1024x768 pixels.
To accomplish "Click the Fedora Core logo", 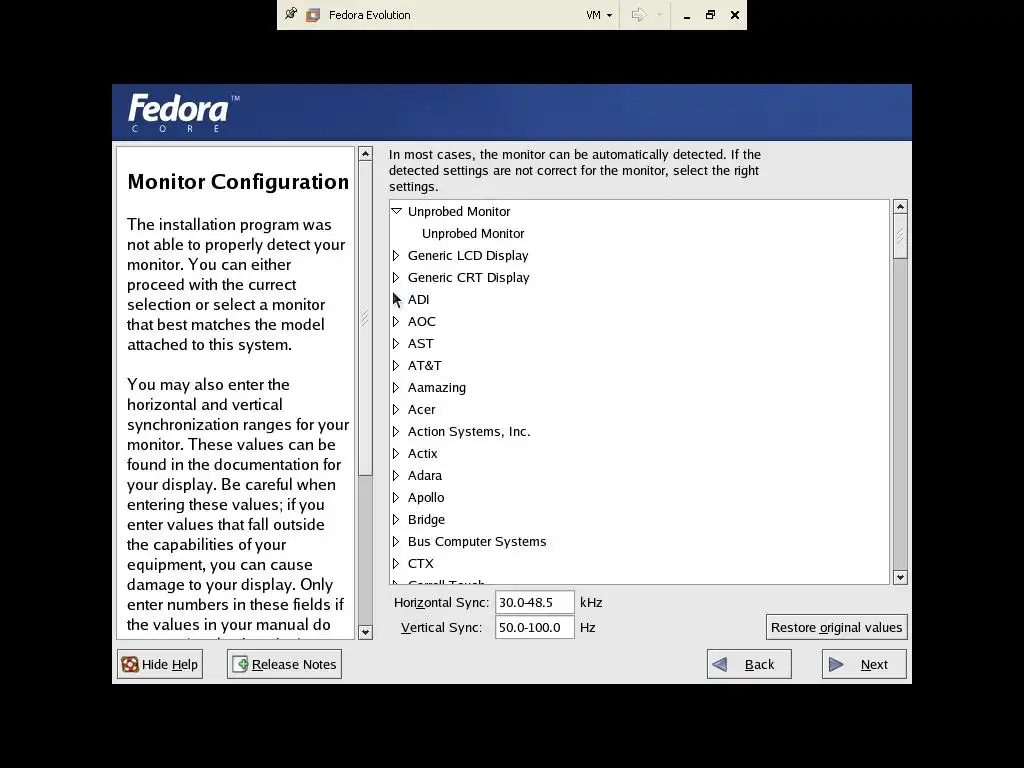I will click(x=184, y=112).
